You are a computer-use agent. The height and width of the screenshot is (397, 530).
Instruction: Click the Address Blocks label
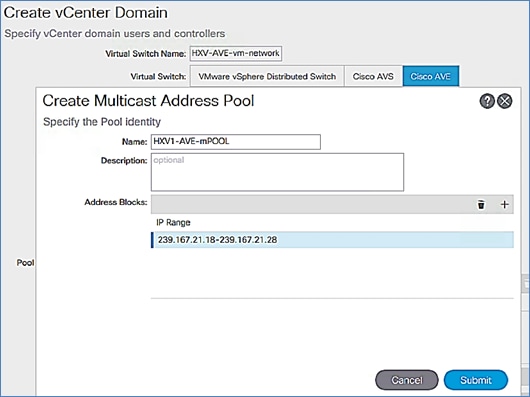tap(116, 202)
